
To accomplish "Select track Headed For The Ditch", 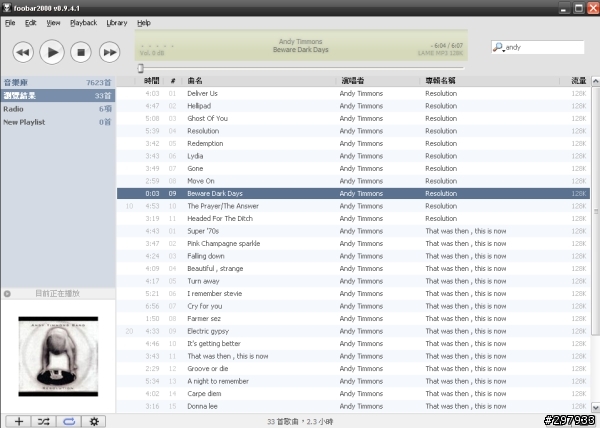I will (x=353, y=218).
